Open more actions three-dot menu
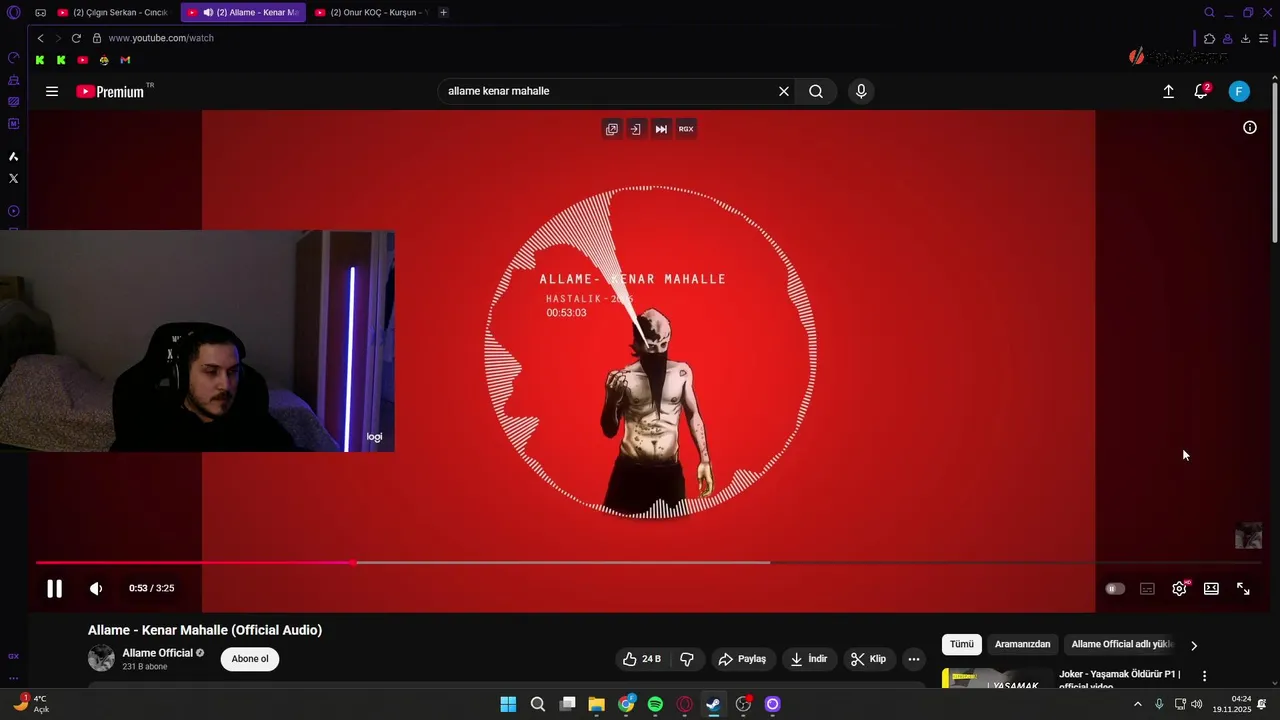This screenshot has height=720, width=1280. (914, 659)
